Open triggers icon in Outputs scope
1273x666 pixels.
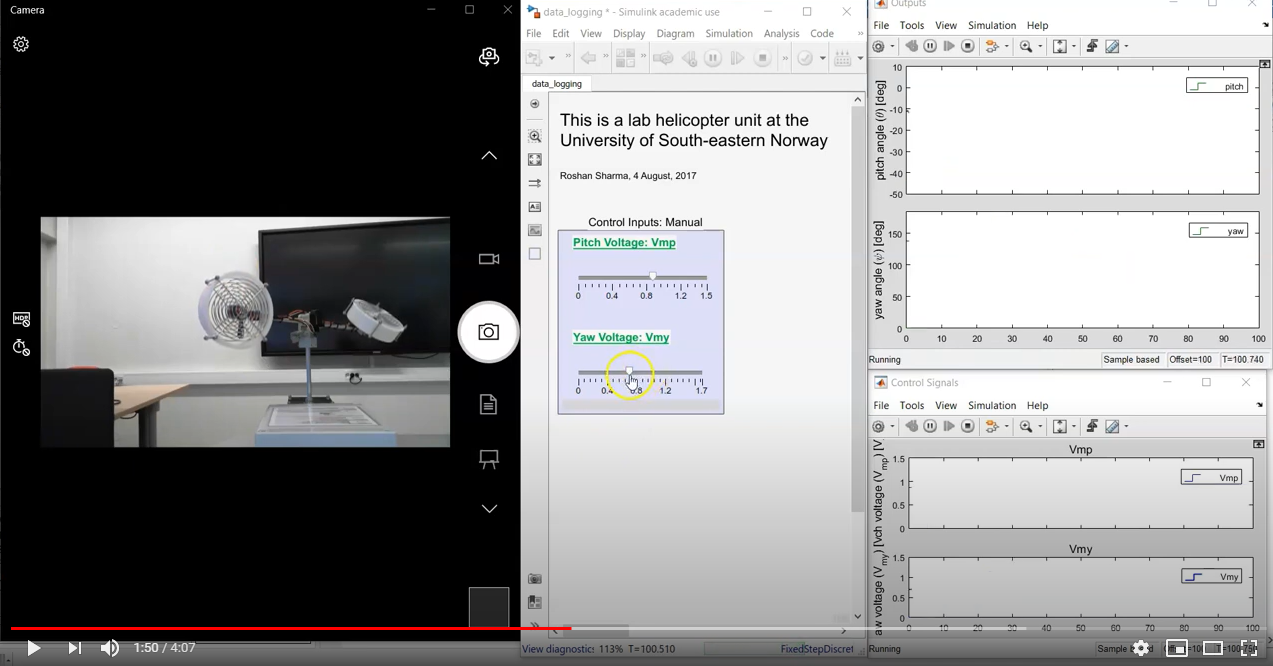1092,46
